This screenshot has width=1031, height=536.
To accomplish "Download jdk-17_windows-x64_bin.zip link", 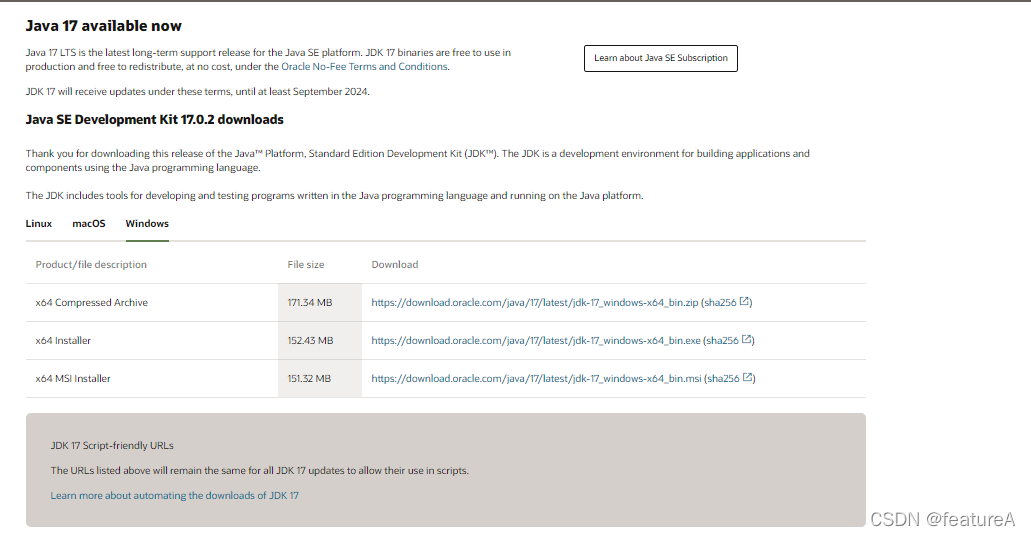I will point(535,303).
